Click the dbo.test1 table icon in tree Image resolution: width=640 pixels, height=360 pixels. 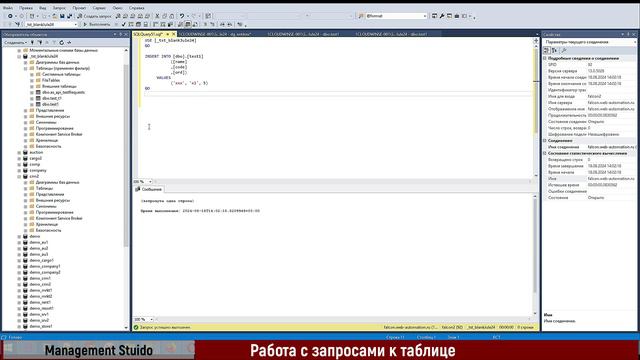38,104
